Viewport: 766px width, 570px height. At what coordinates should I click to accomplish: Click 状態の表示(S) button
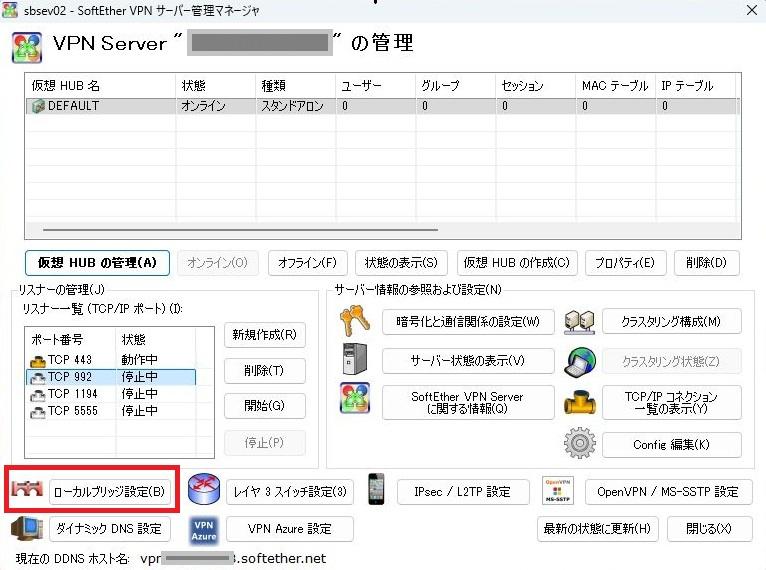(x=401, y=263)
